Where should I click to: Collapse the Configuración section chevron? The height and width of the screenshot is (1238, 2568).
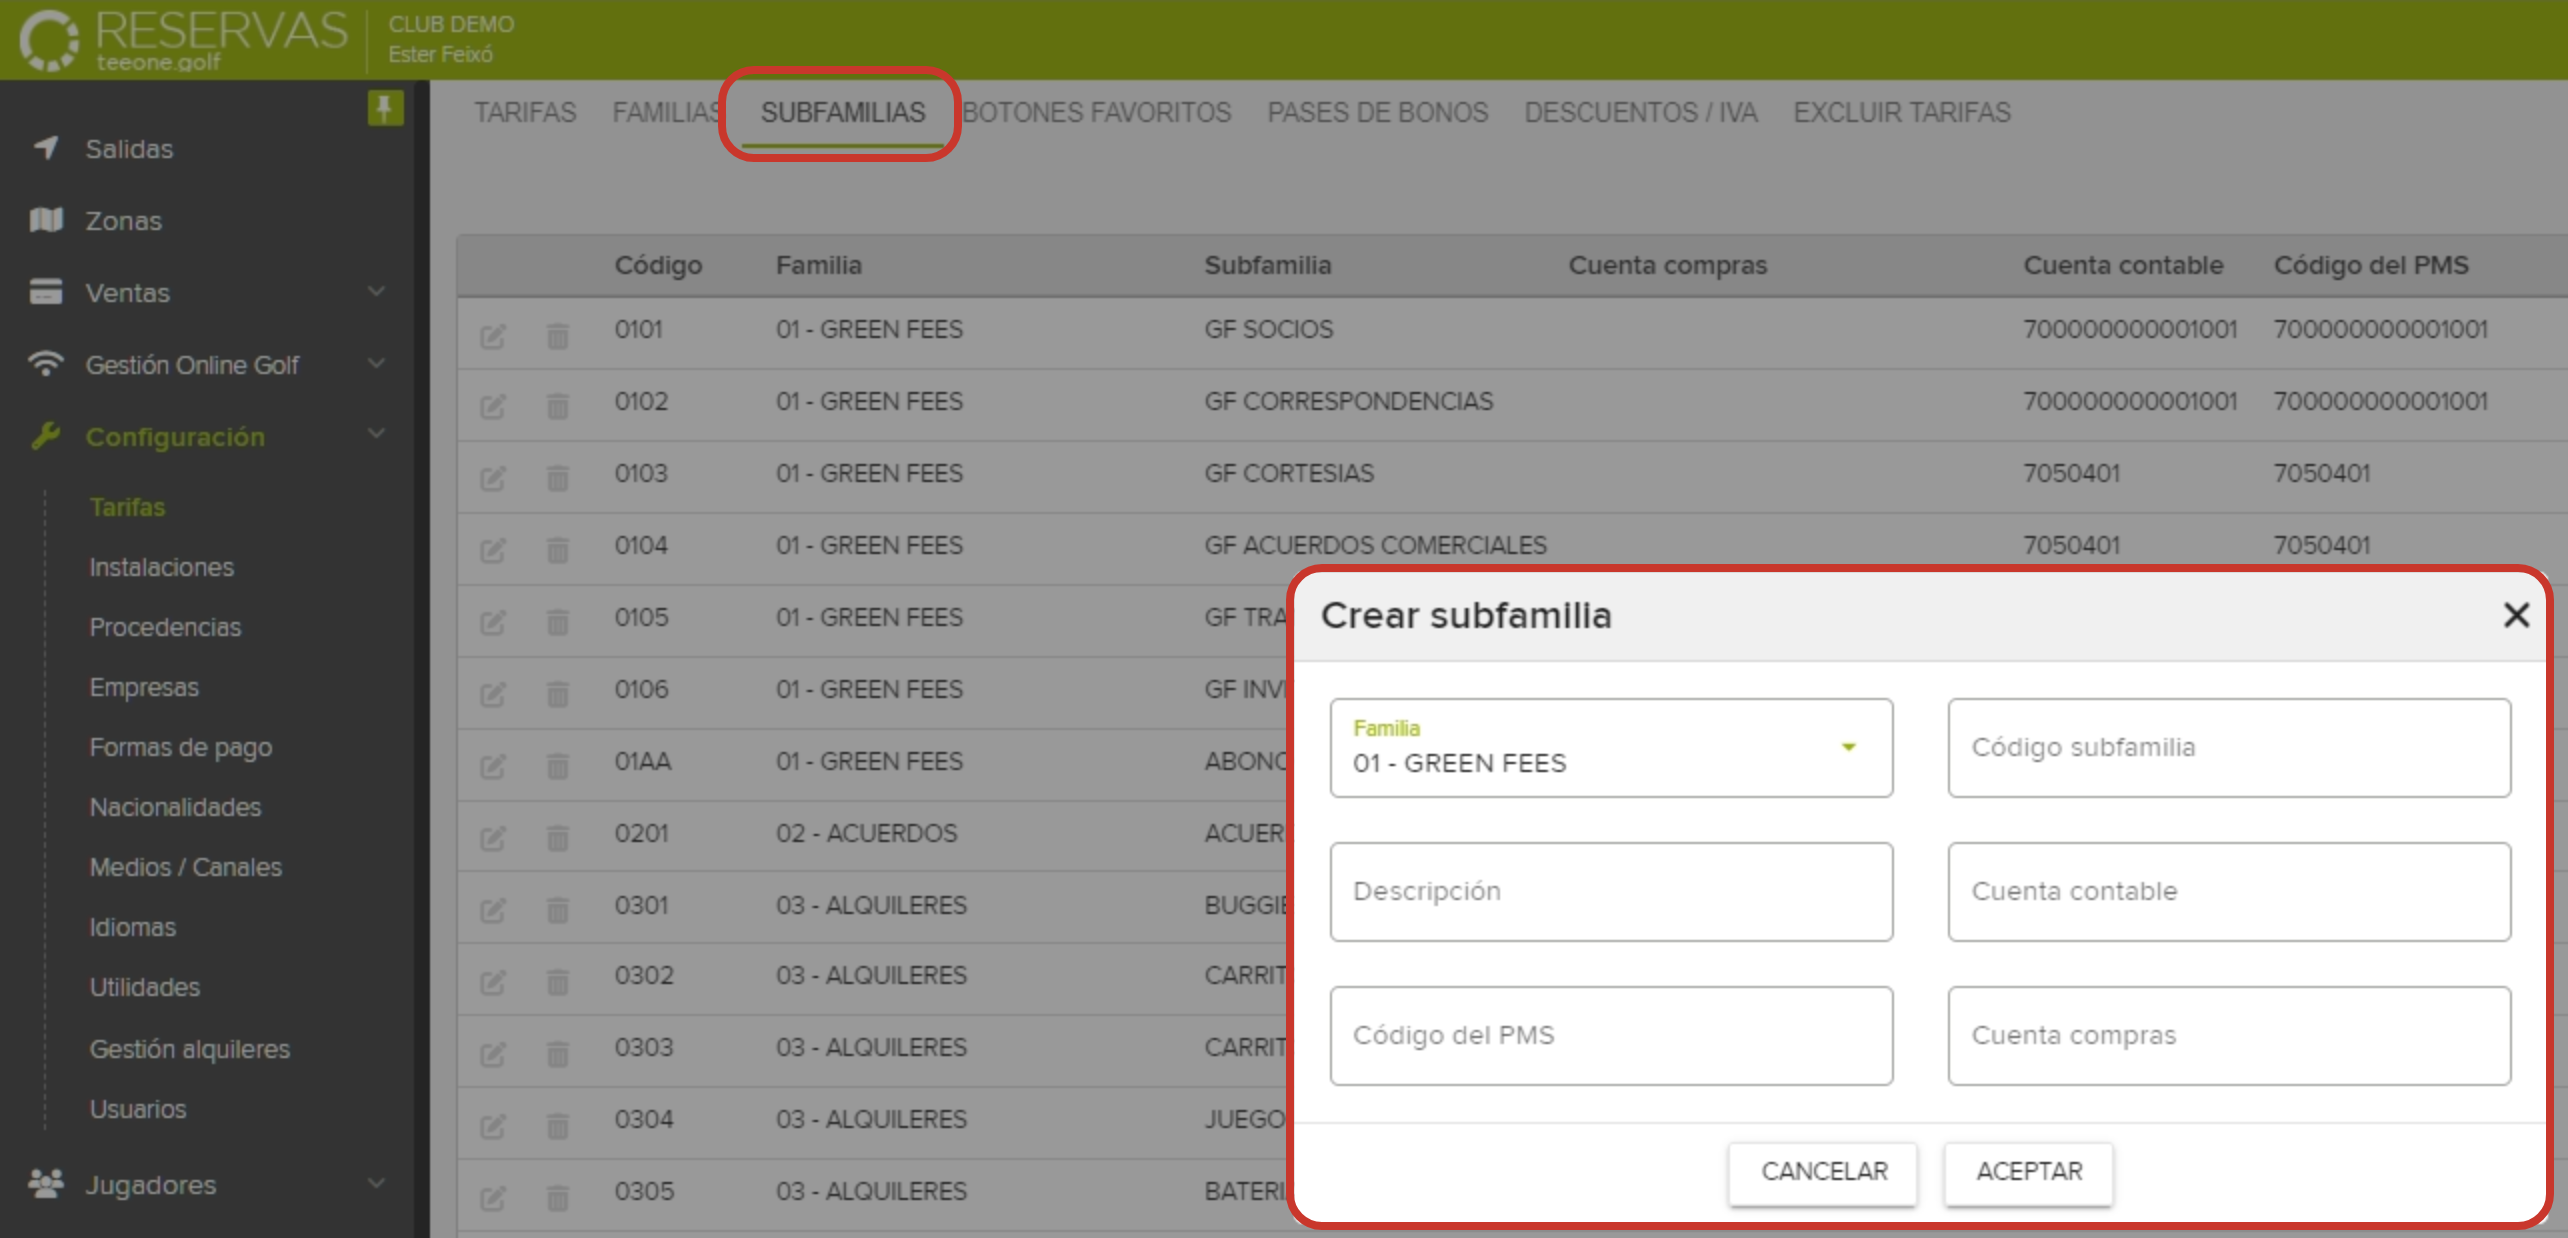377,433
